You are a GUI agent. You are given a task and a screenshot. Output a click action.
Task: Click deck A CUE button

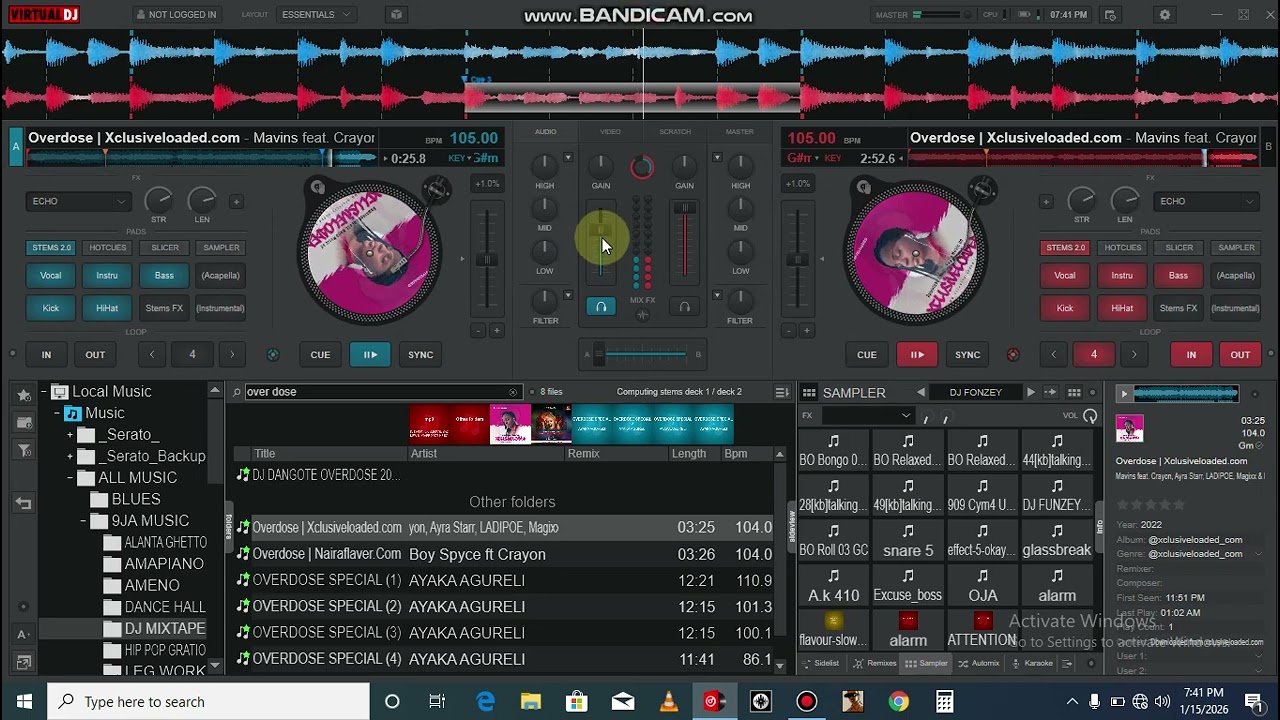320,355
